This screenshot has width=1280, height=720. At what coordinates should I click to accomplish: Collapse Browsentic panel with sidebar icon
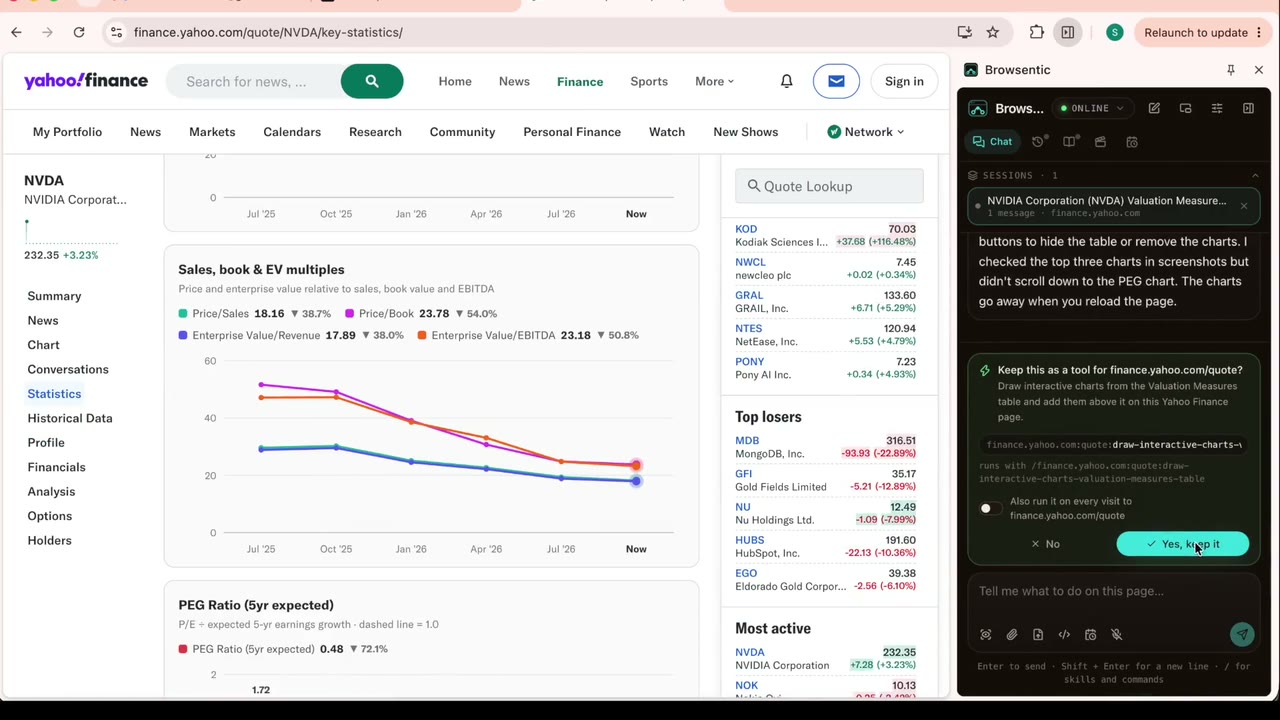tap(1248, 108)
